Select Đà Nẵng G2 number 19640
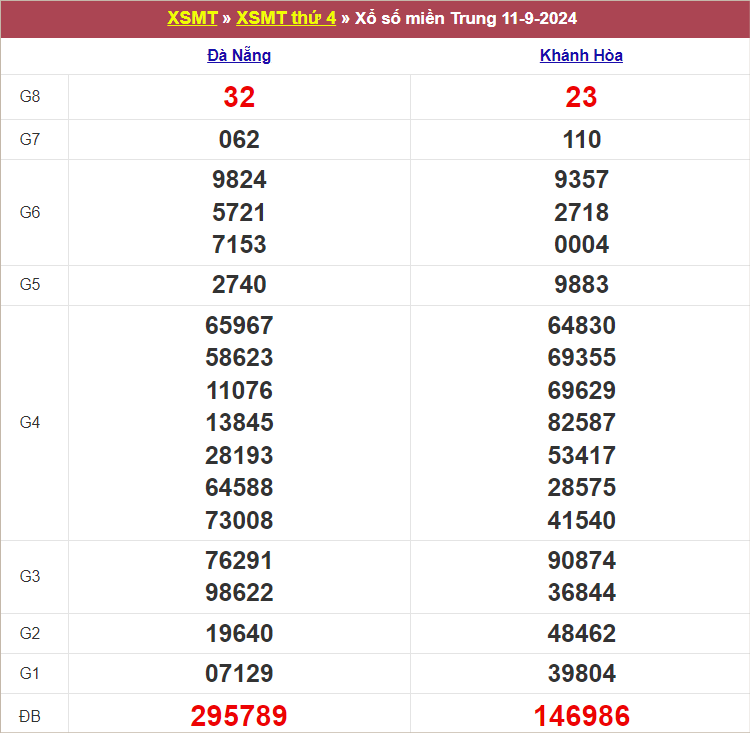This screenshot has height=733, width=750. [x=239, y=633]
